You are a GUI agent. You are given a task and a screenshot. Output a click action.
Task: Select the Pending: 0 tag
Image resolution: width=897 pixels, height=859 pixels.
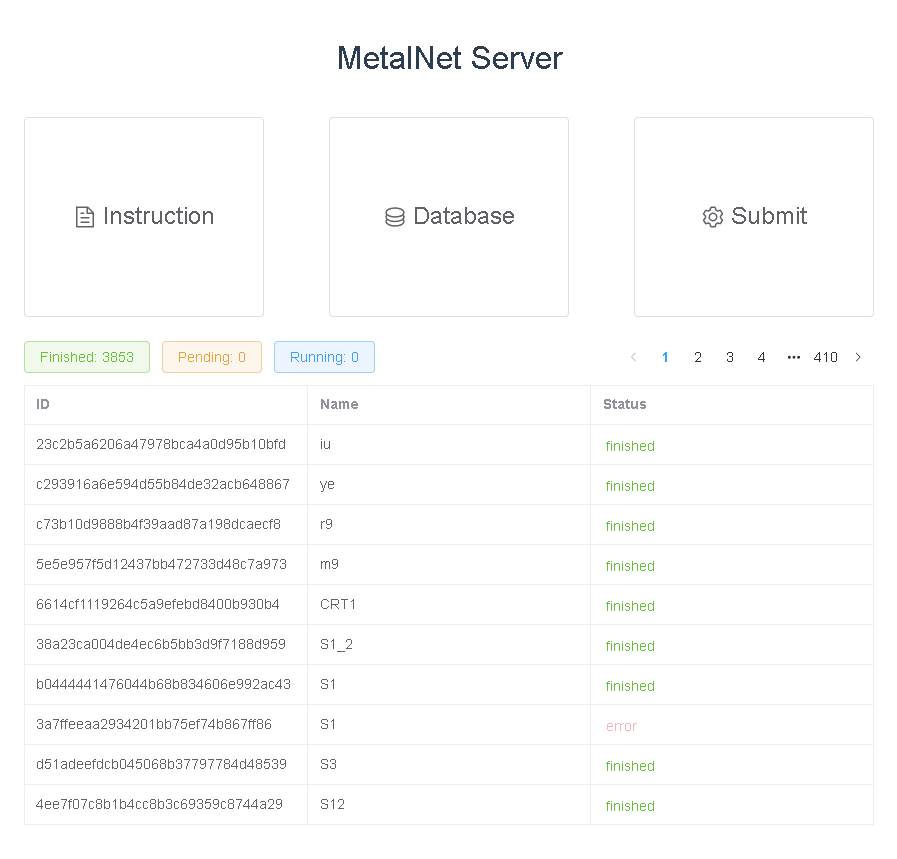pos(212,357)
